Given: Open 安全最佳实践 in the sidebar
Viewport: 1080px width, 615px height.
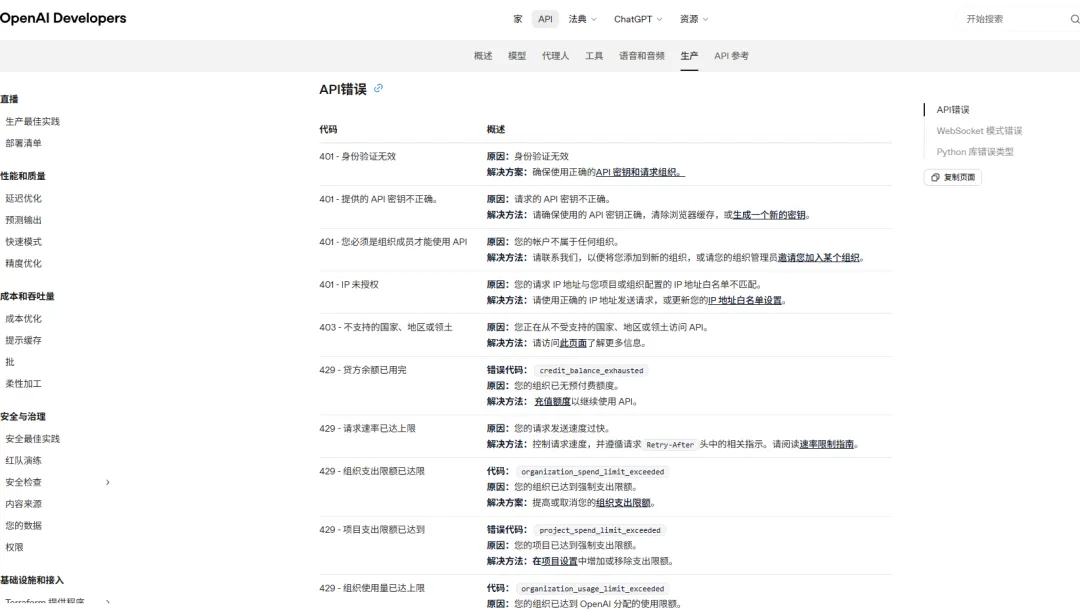Looking at the screenshot, I should [x=32, y=439].
